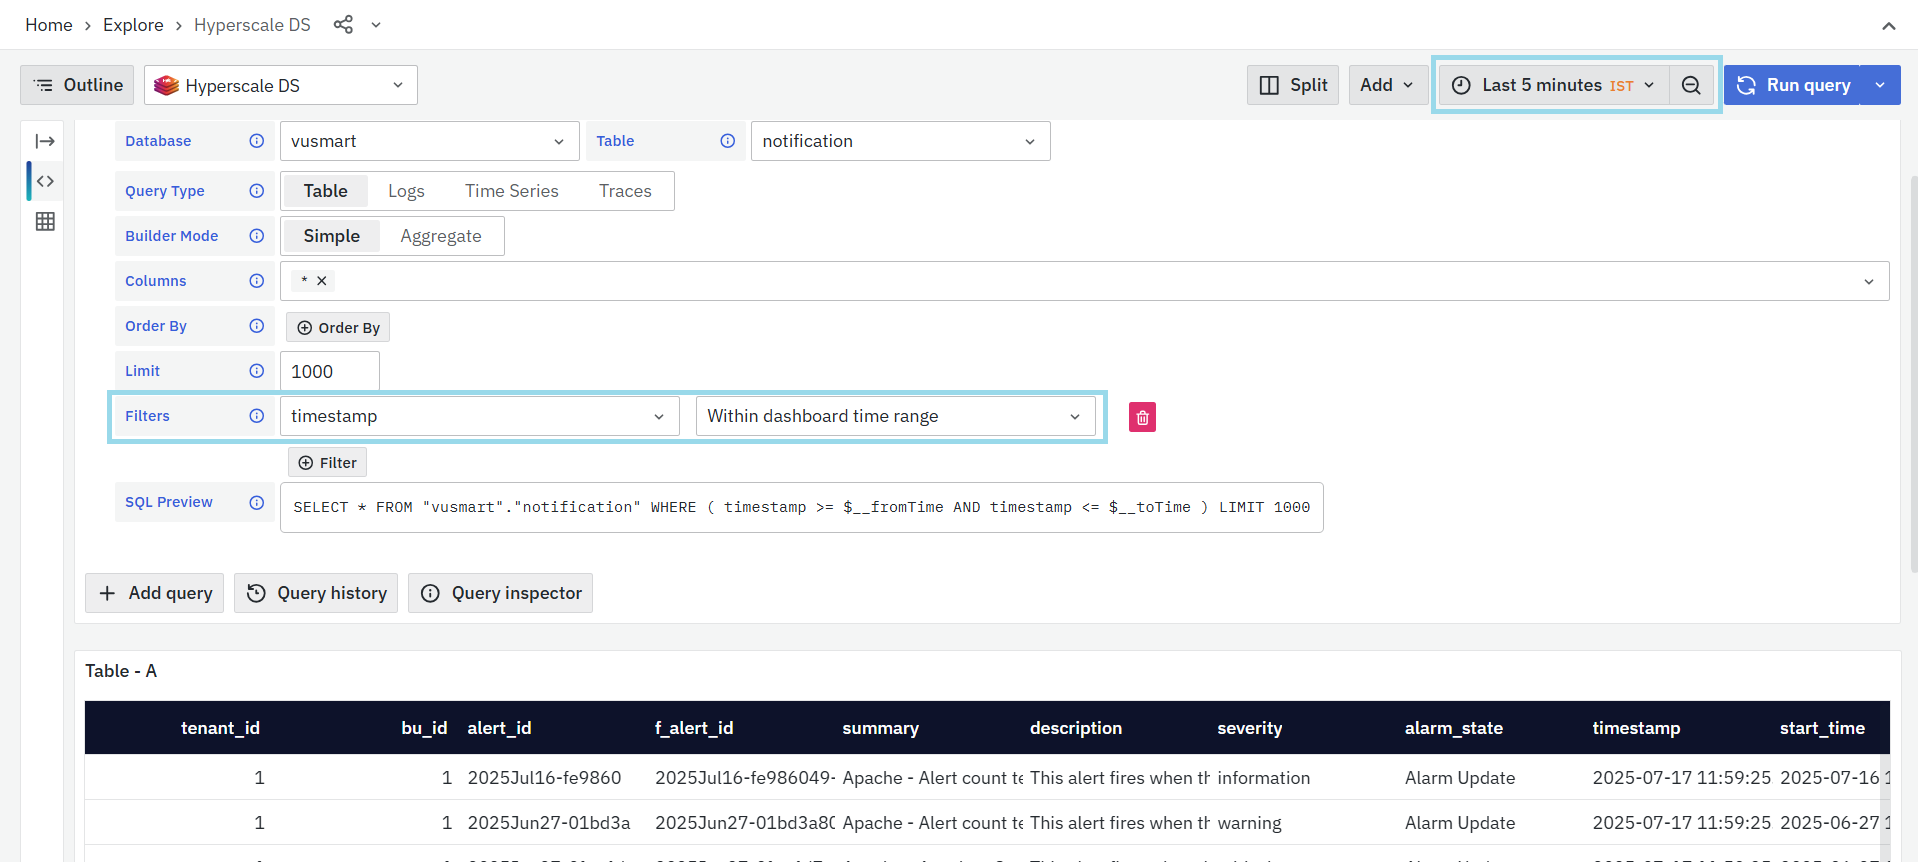1918x862 pixels.
Task: Remove the asterisk column with the x
Action: pos(322,281)
